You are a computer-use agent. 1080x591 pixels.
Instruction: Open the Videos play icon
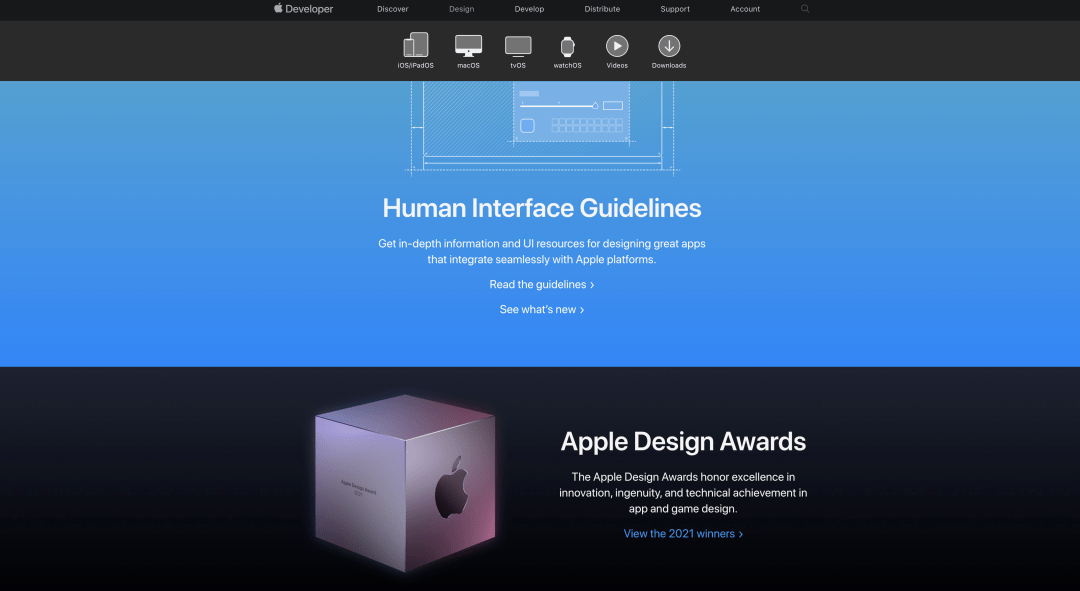coord(617,45)
